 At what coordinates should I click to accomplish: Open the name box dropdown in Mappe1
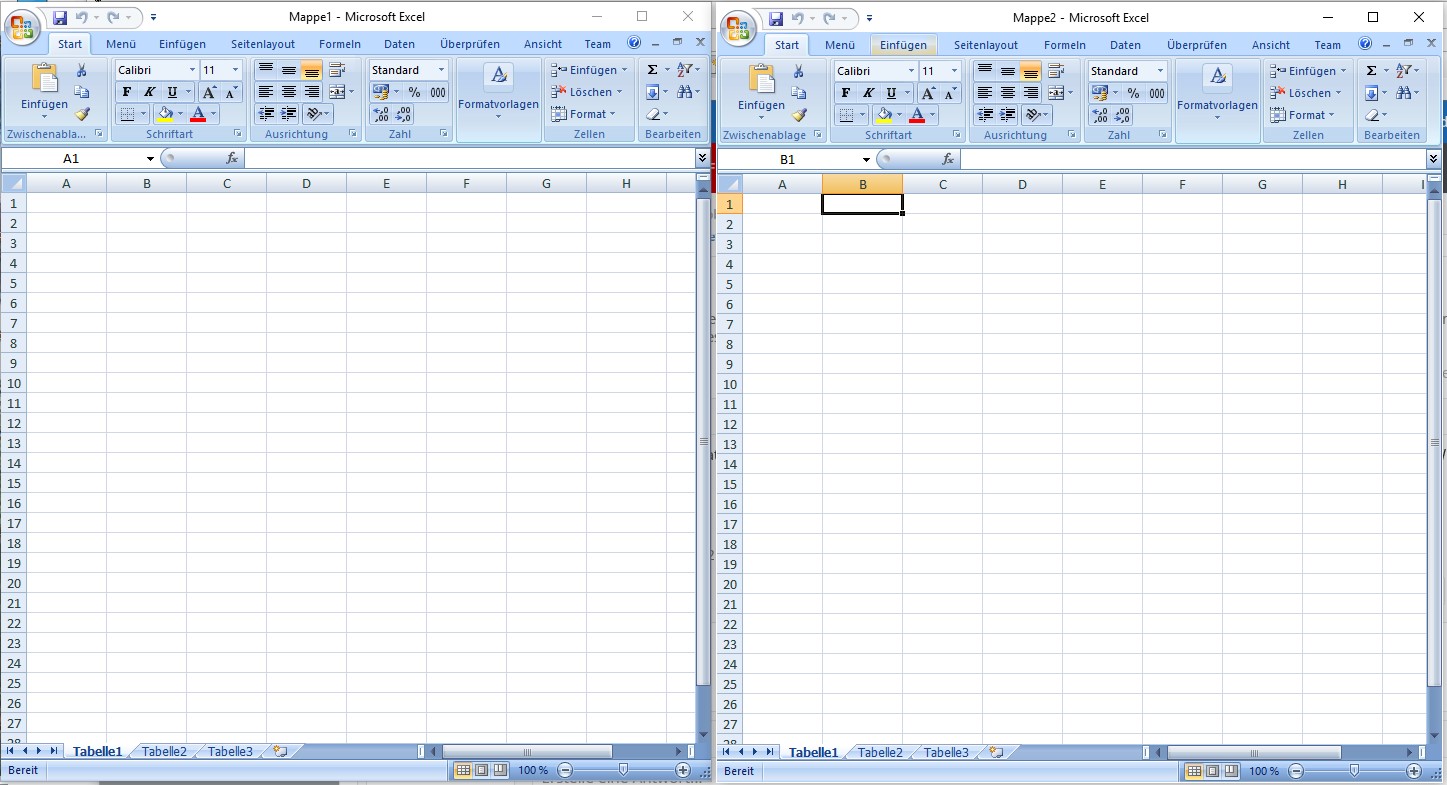point(150,159)
